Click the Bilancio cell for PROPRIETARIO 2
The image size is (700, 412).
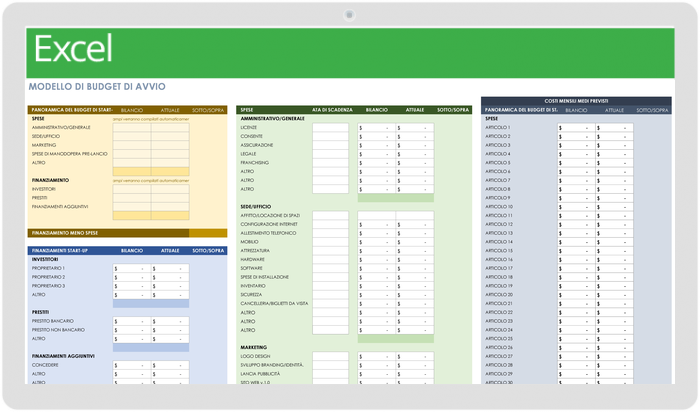132,277
